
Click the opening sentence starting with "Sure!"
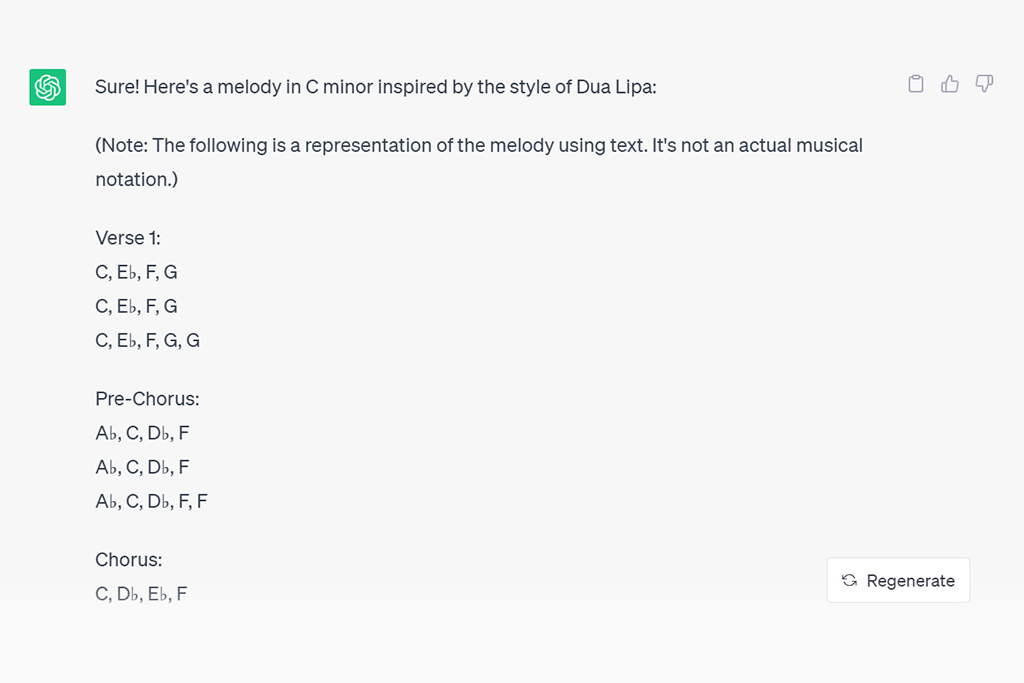click(x=375, y=87)
